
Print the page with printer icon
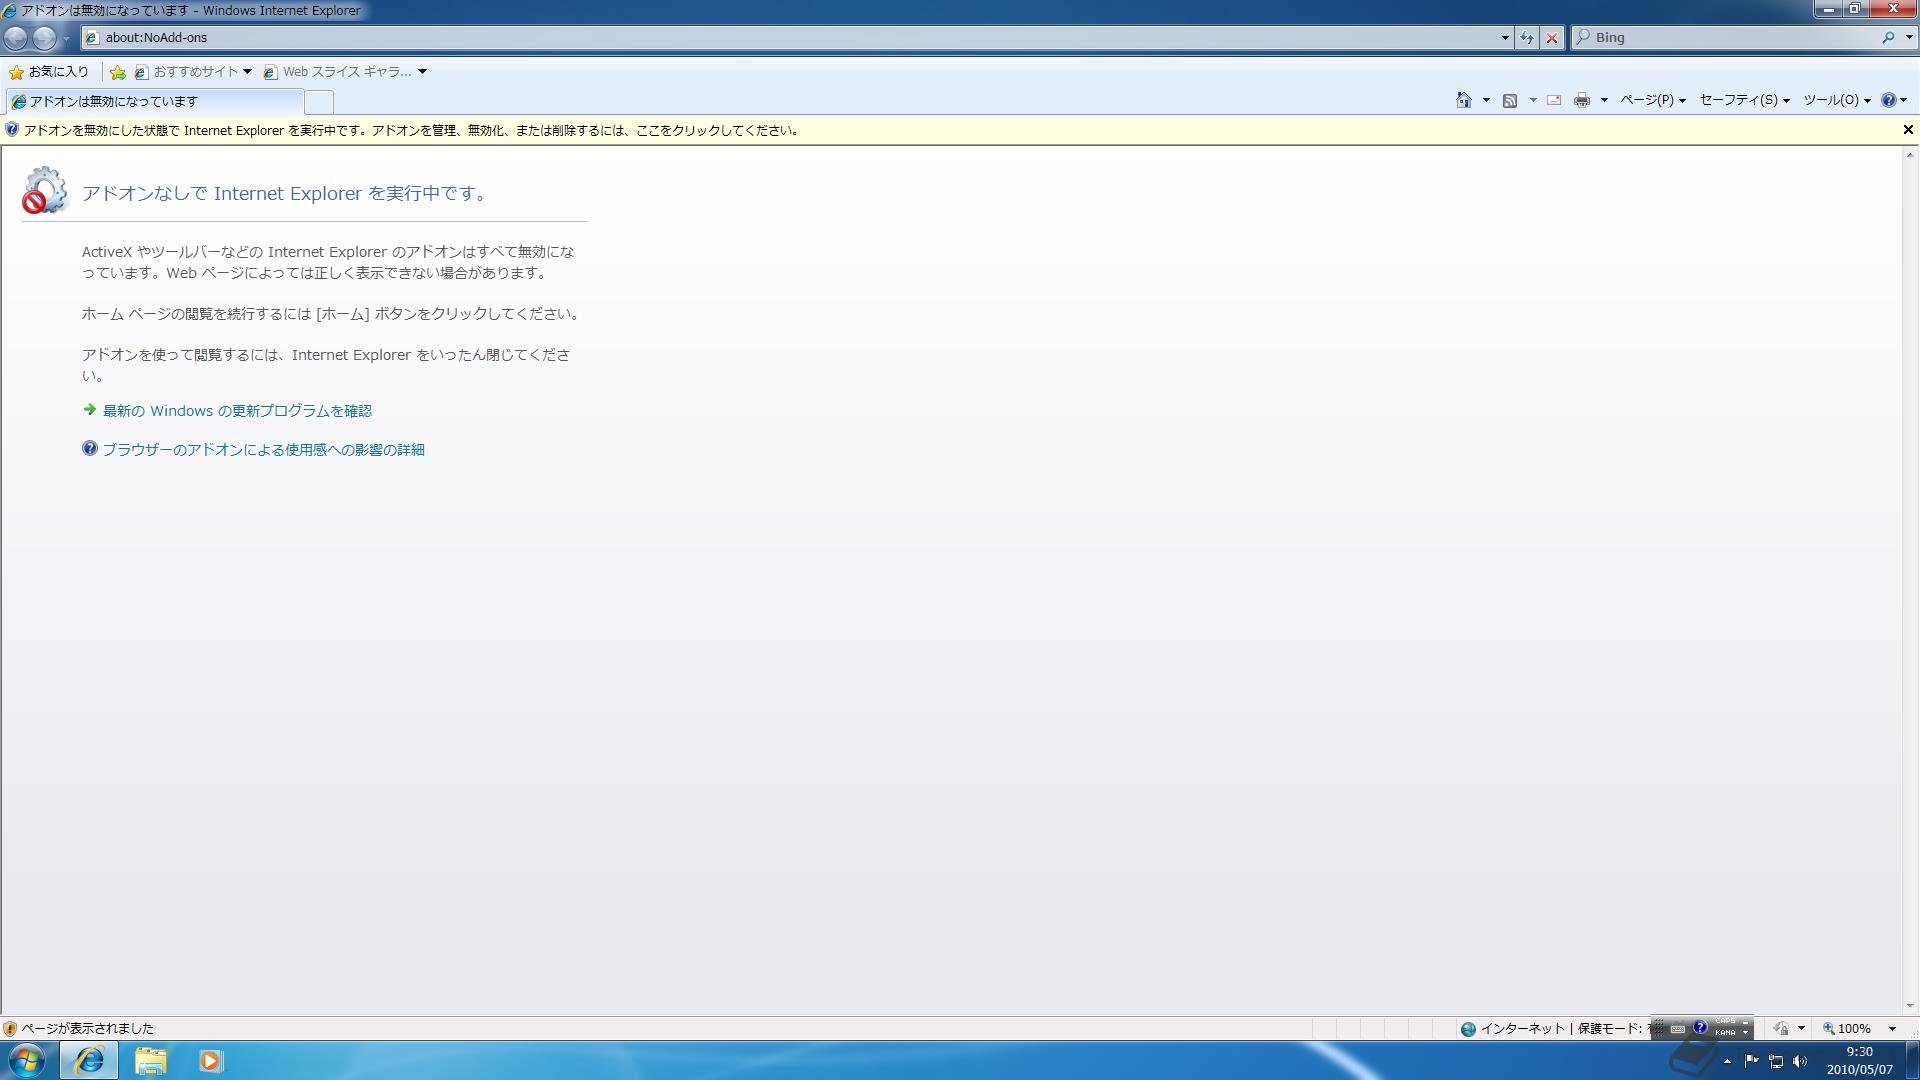1582,100
